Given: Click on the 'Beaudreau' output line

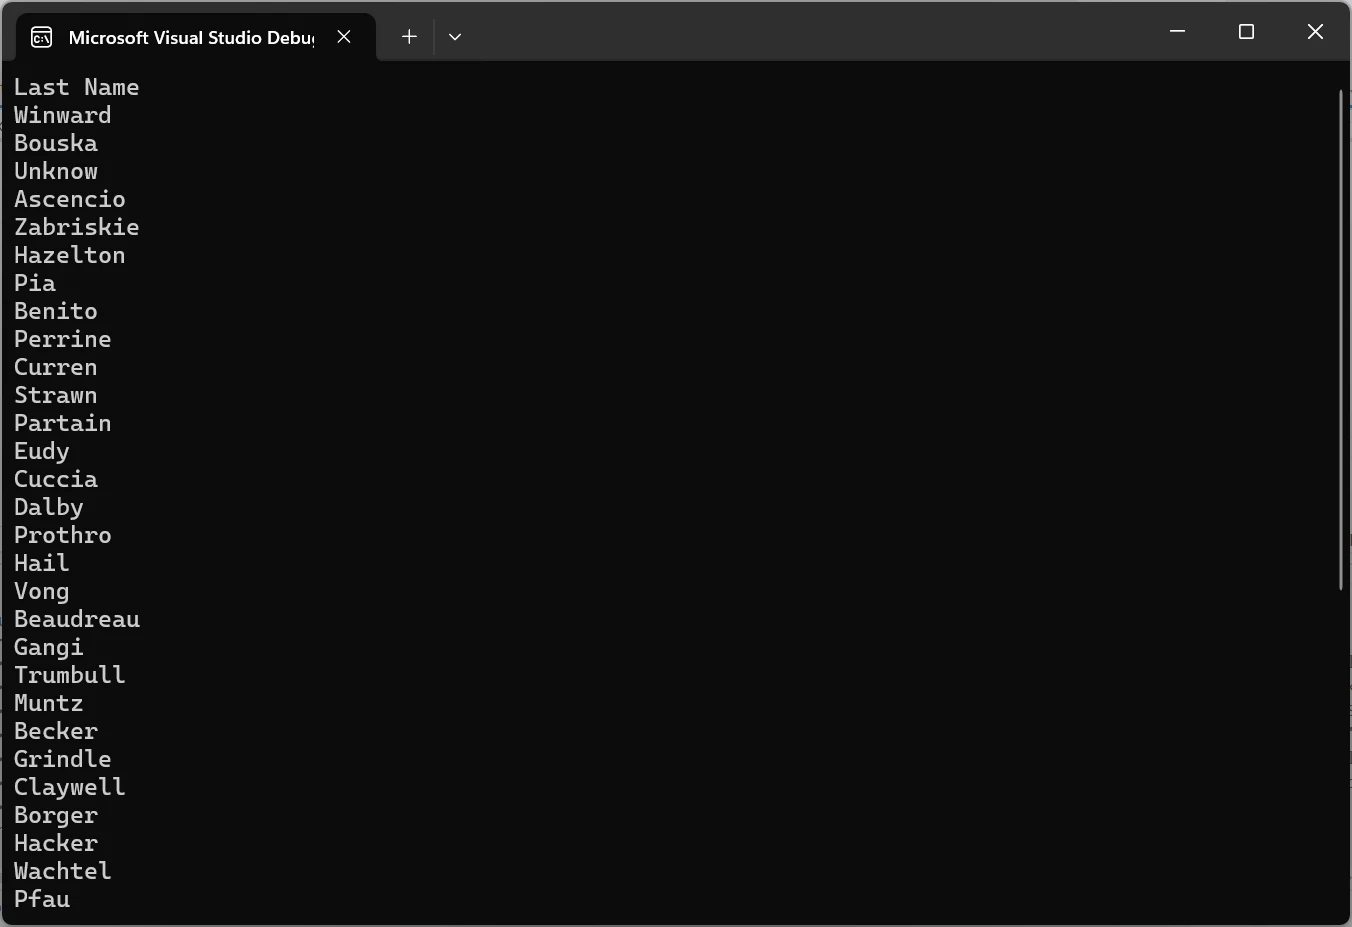Looking at the screenshot, I should pyautogui.click(x=76, y=620).
